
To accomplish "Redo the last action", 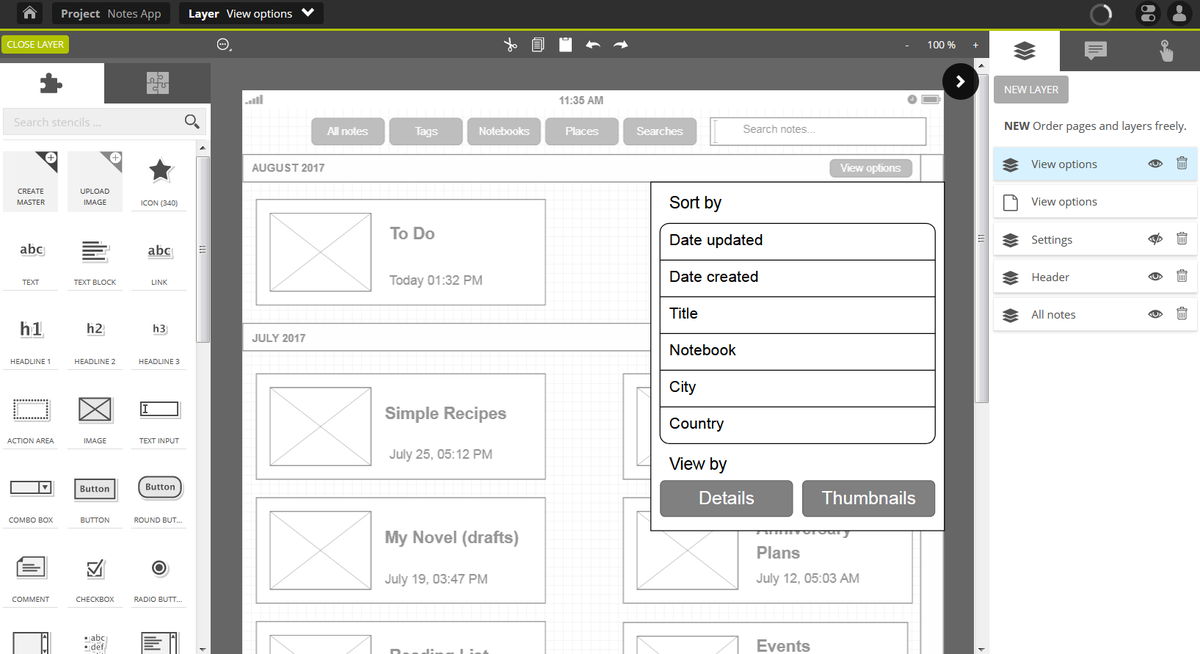I will pos(620,45).
